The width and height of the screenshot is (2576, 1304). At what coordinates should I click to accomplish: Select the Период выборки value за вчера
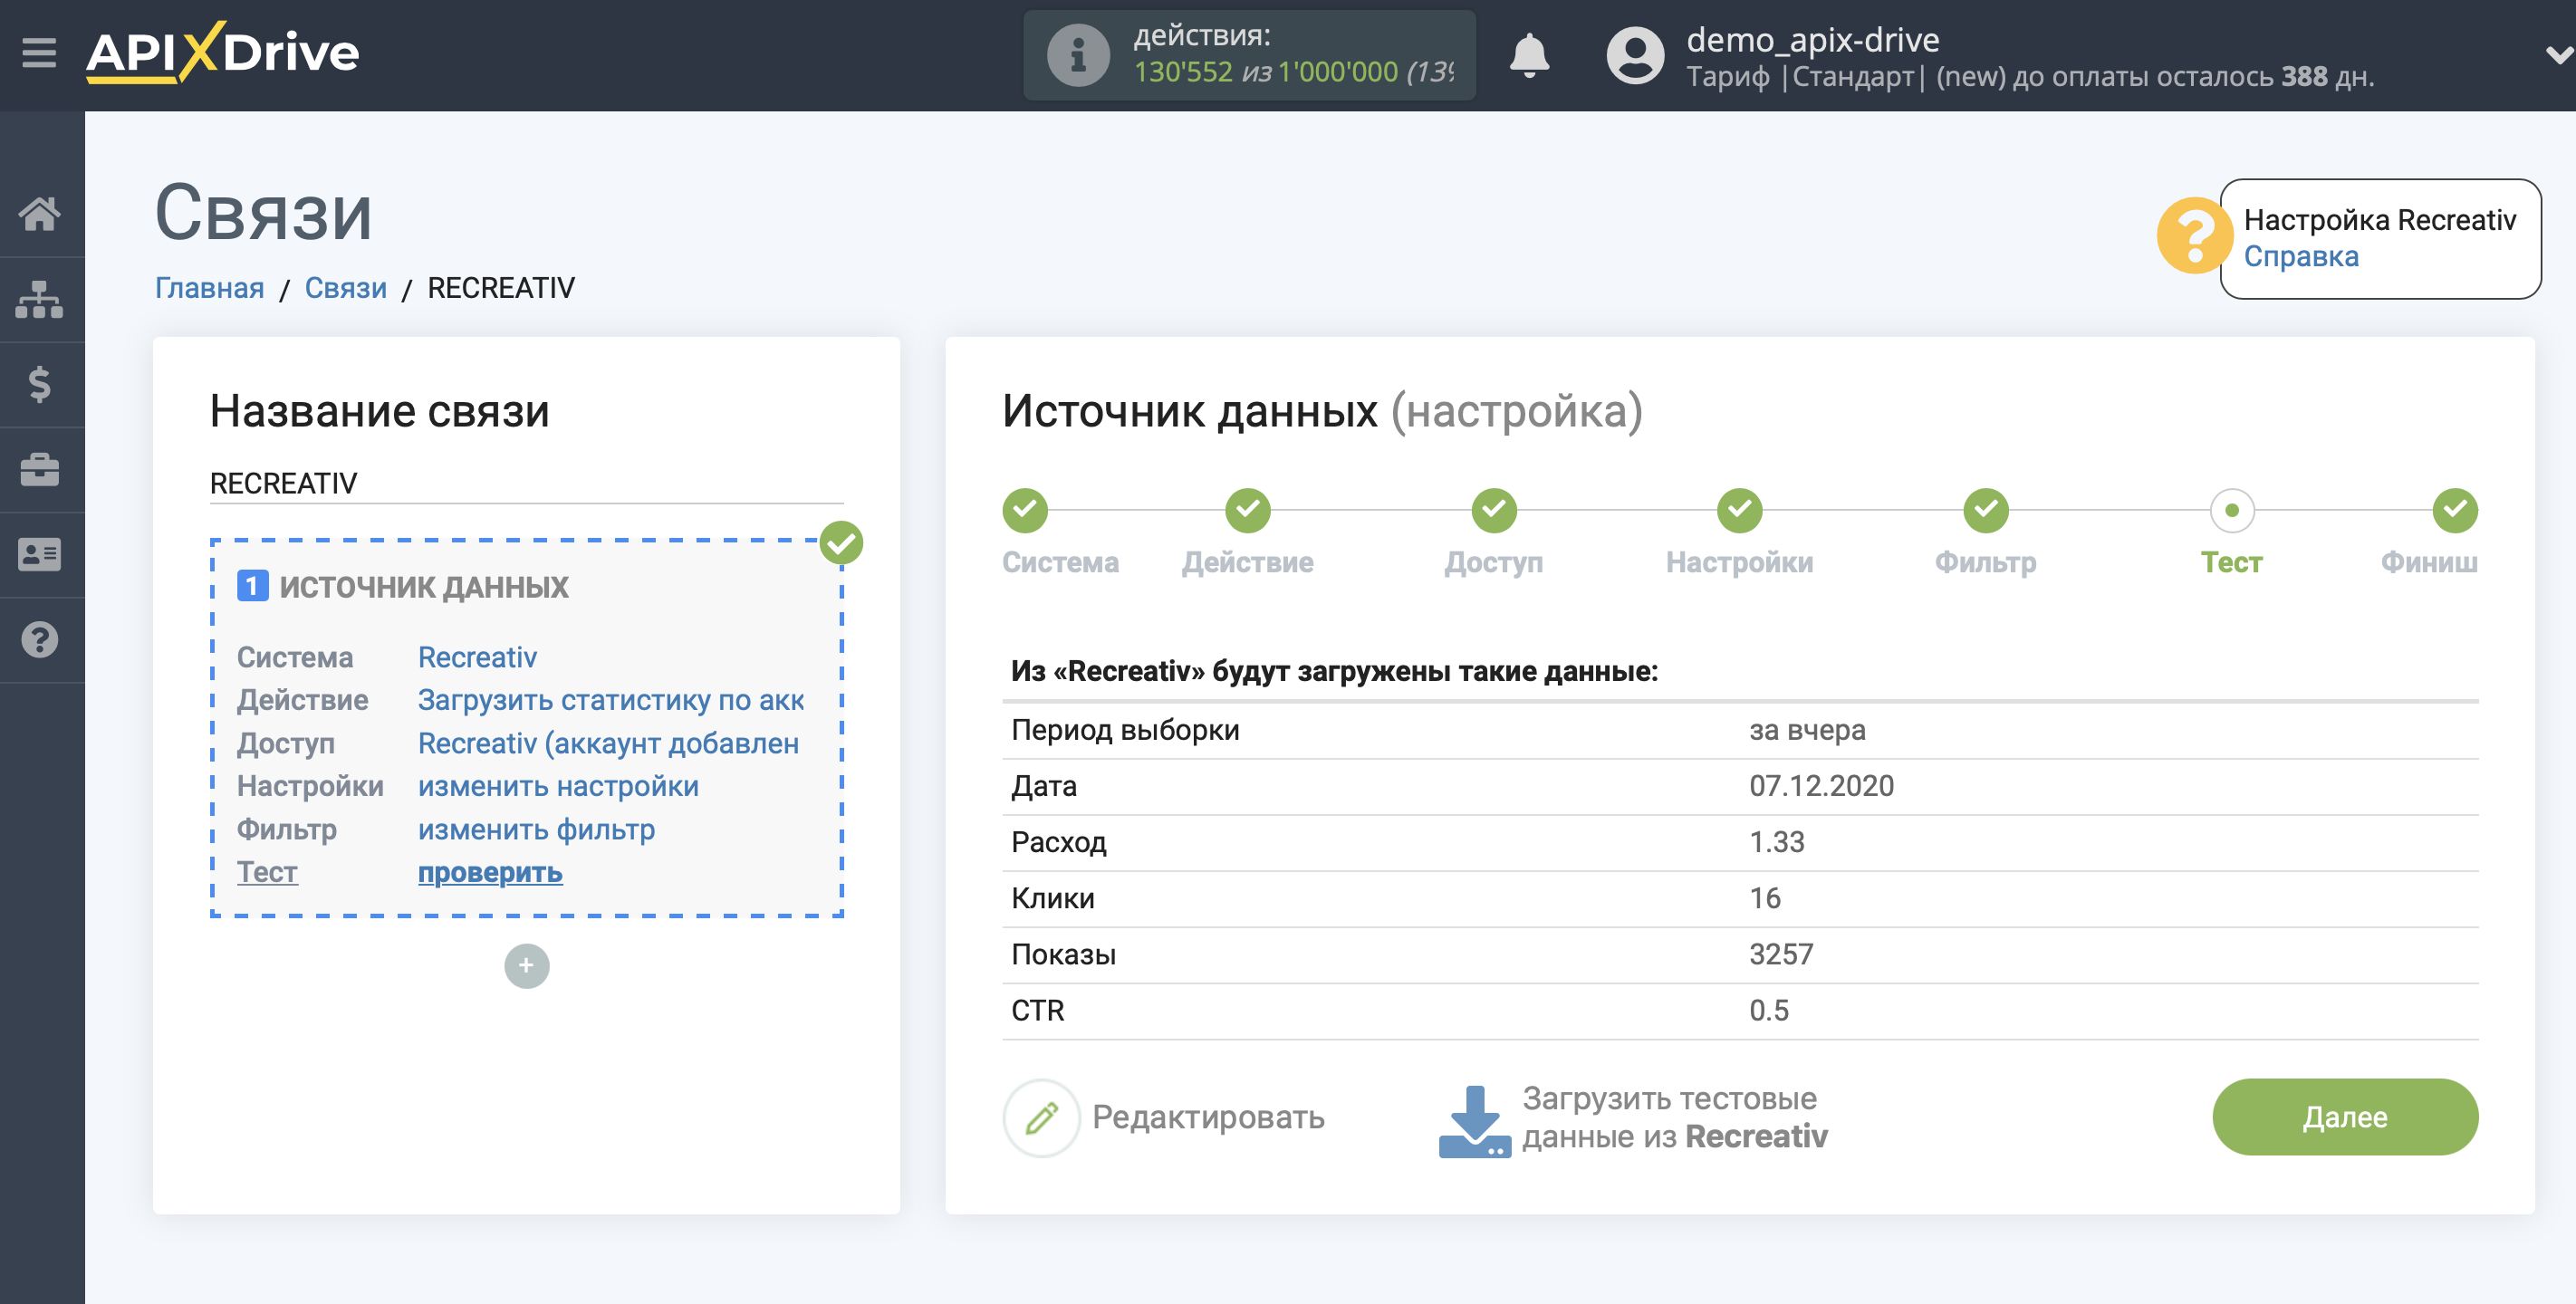pos(1807,730)
